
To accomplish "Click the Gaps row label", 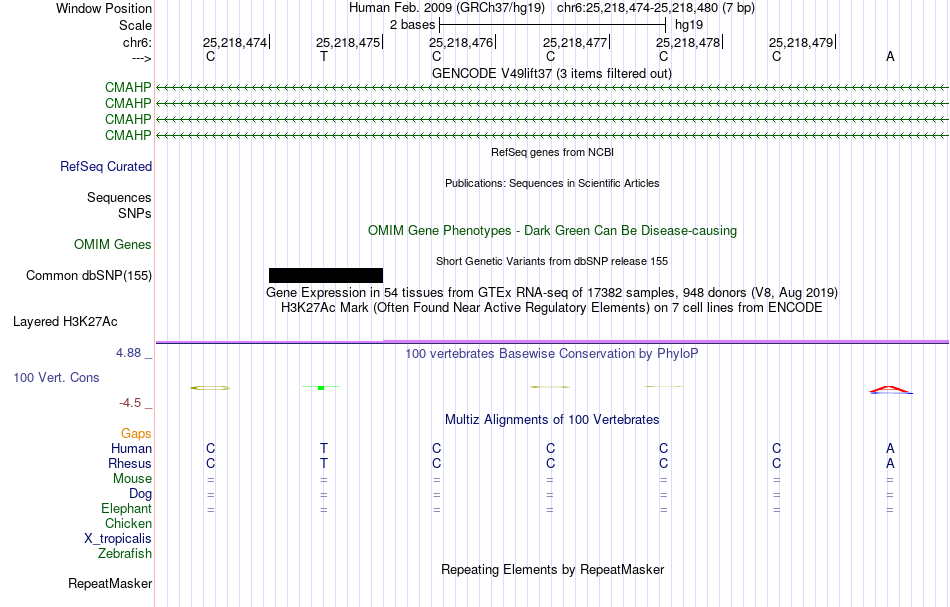I will [136, 433].
